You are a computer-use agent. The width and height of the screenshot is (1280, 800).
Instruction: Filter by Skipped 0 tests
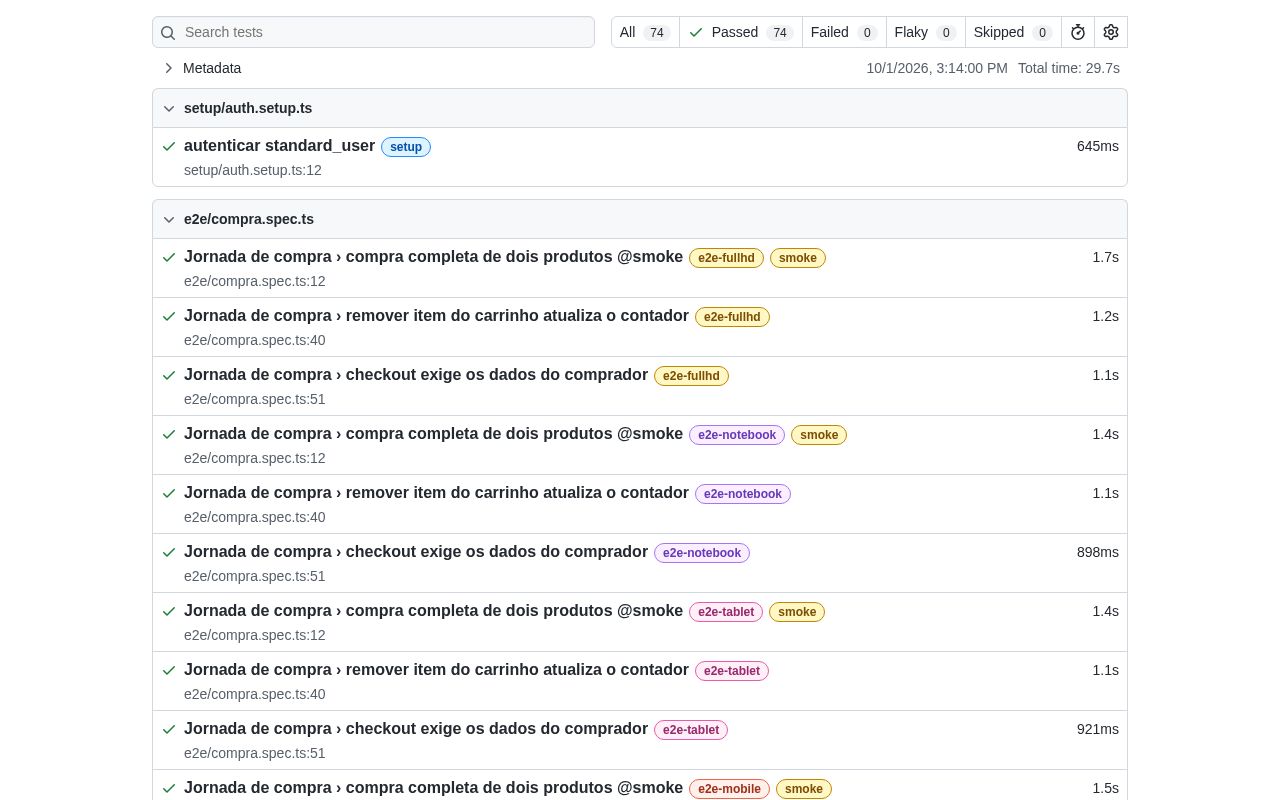tap(1013, 32)
